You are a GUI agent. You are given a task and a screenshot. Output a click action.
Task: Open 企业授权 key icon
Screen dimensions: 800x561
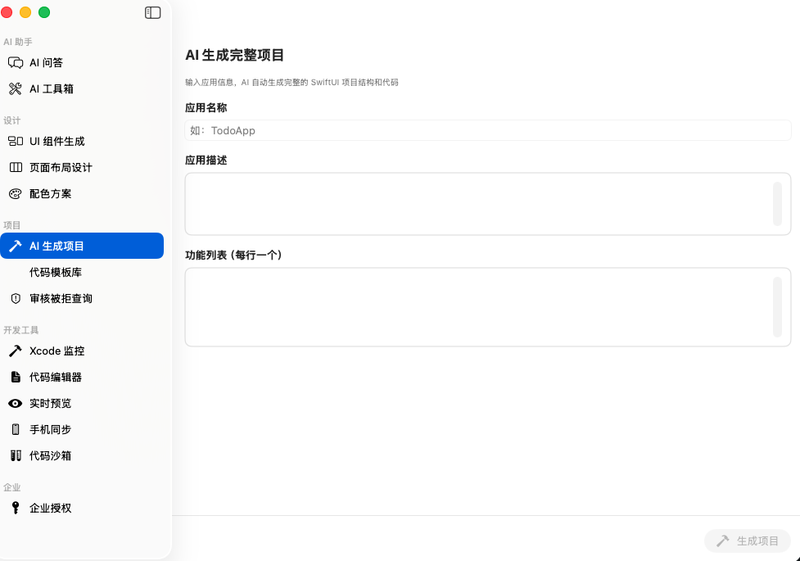(15, 508)
